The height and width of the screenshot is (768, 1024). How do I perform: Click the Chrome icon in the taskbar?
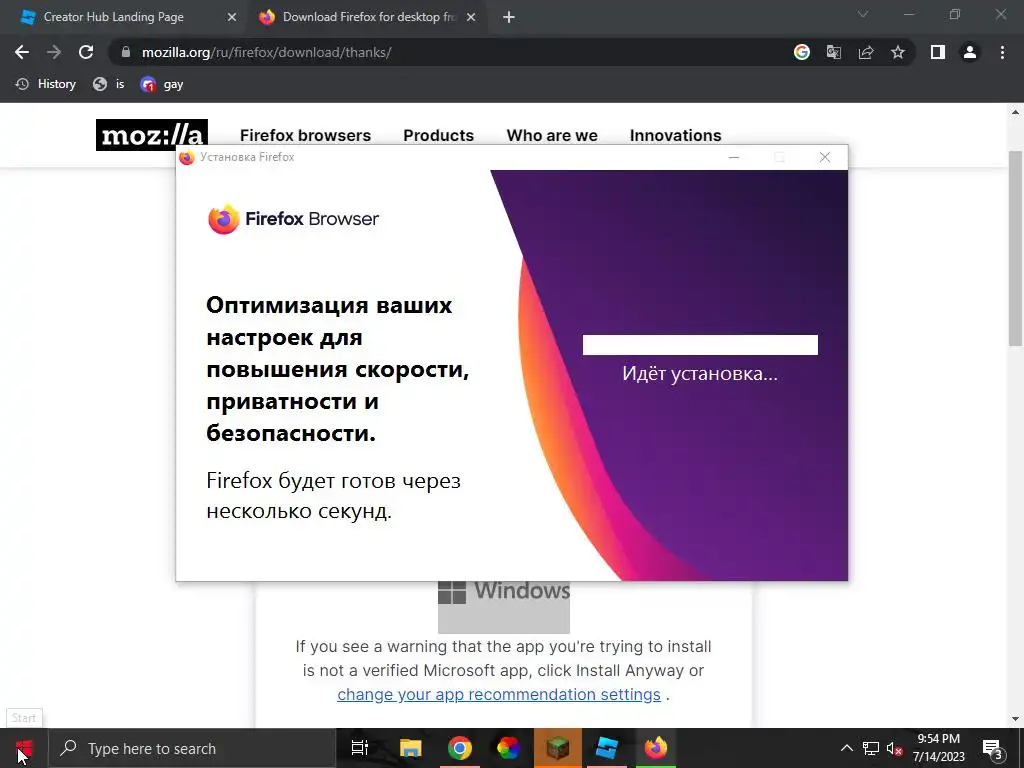pyautogui.click(x=460, y=748)
